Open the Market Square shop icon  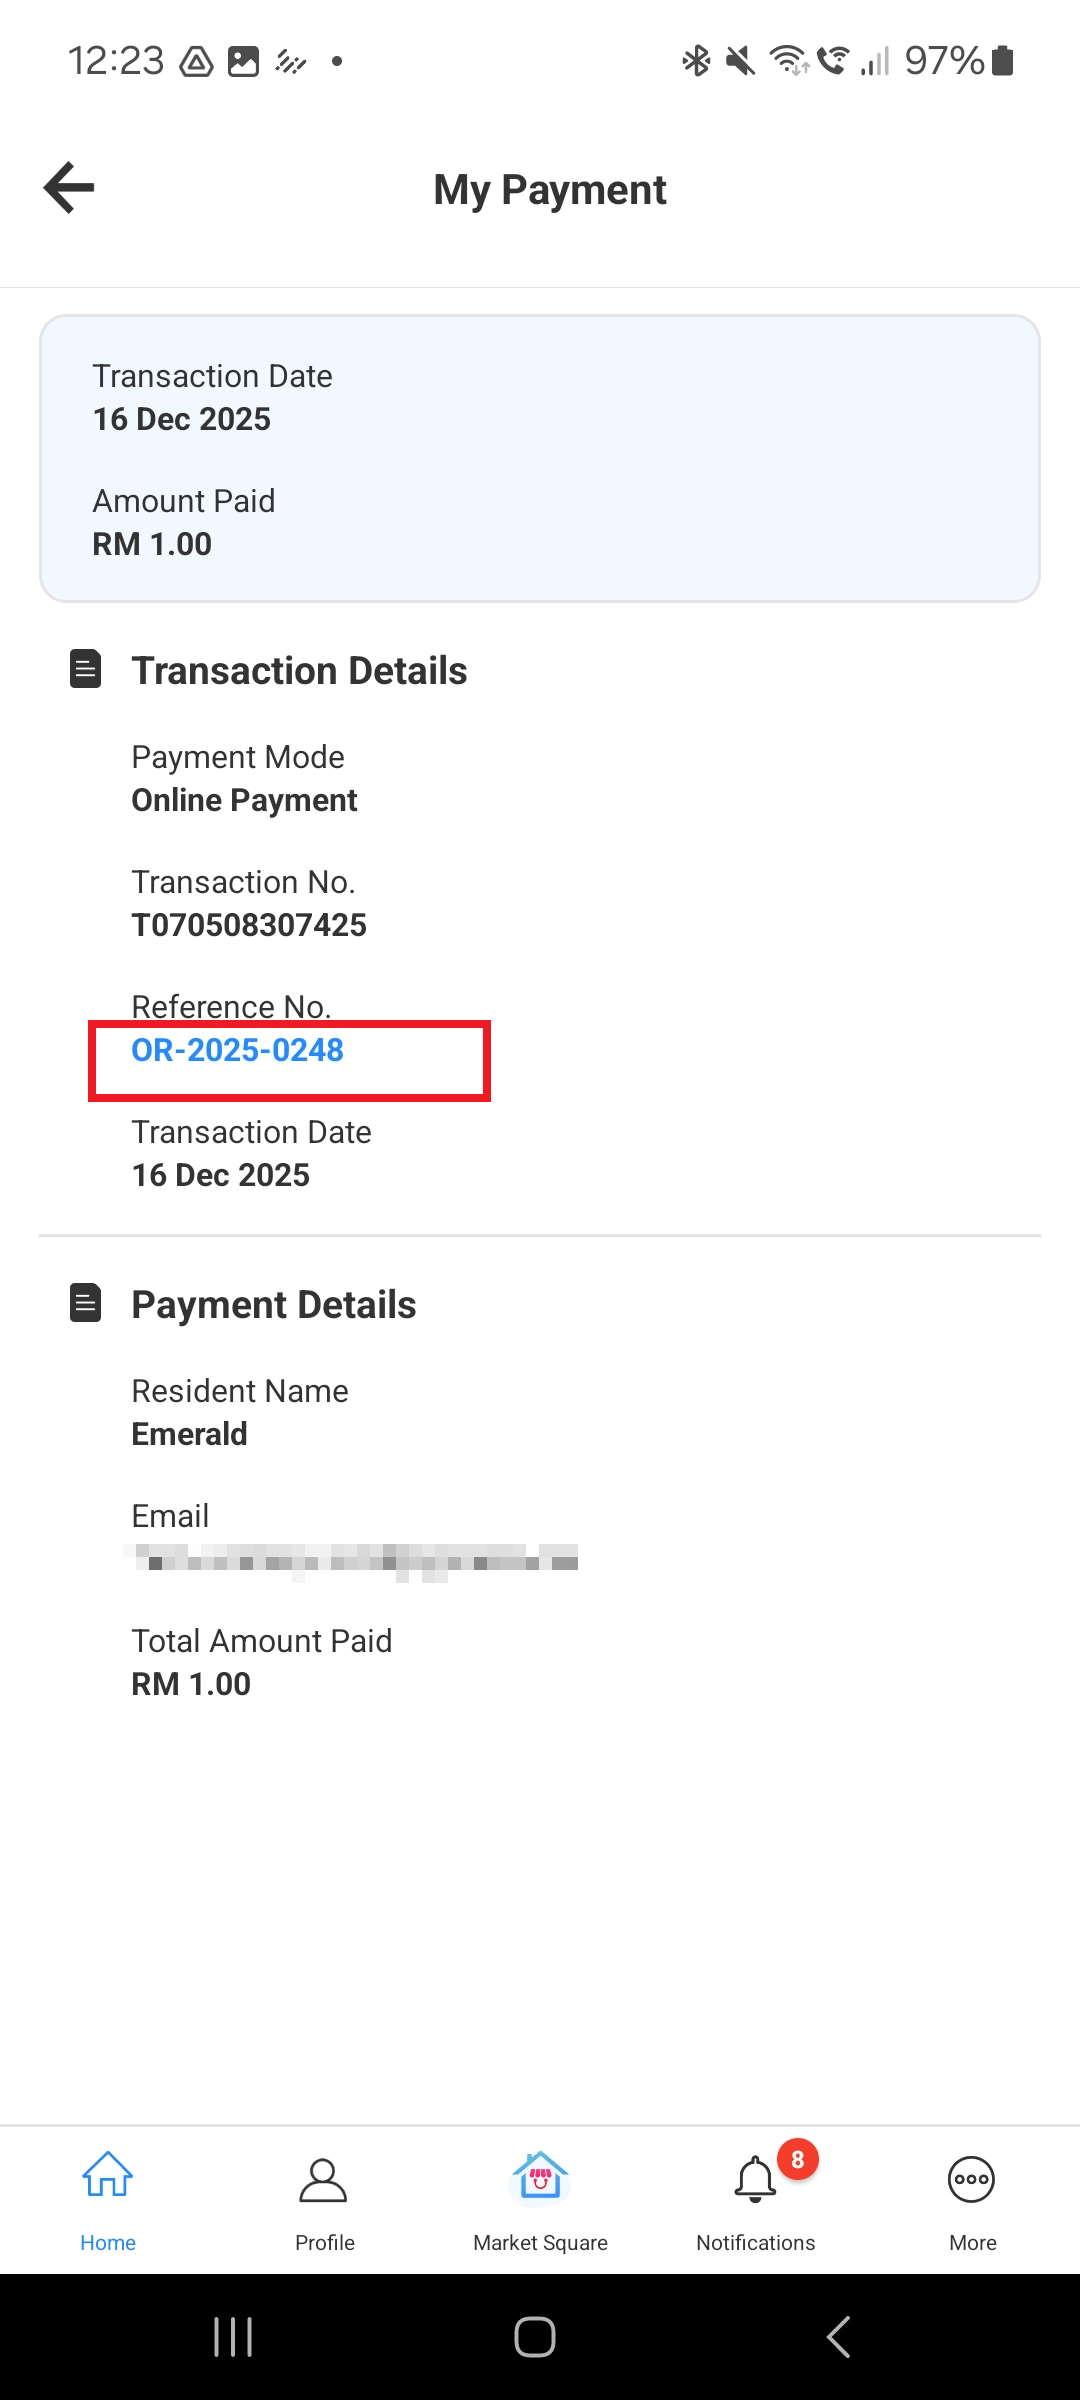[540, 2177]
